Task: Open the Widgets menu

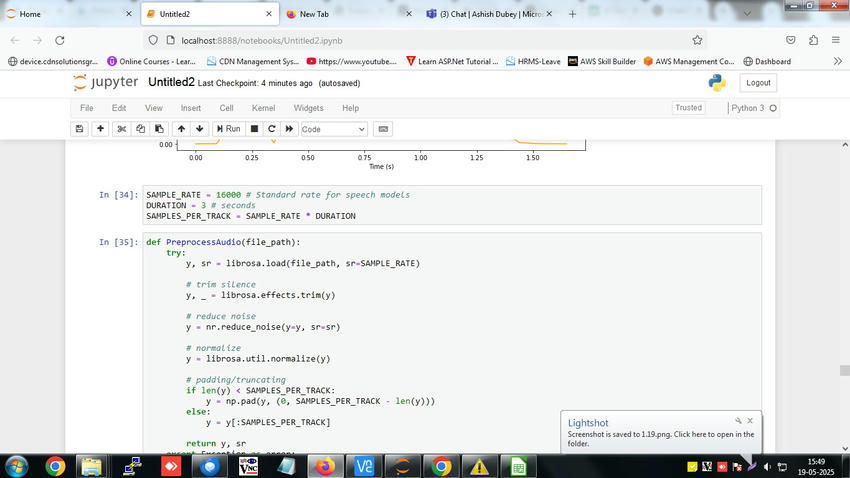Action: [x=308, y=108]
